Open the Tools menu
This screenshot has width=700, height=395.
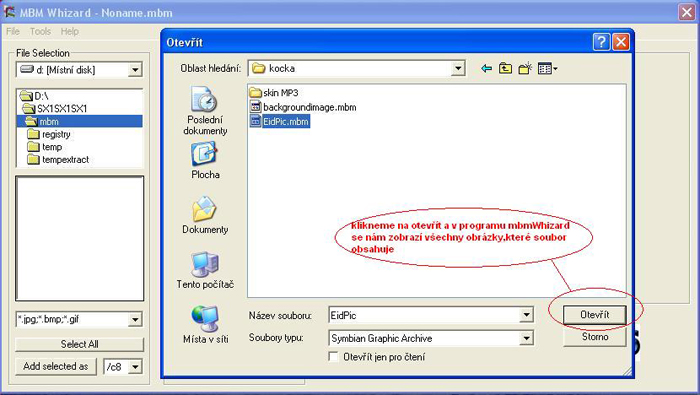(x=40, y=31)
